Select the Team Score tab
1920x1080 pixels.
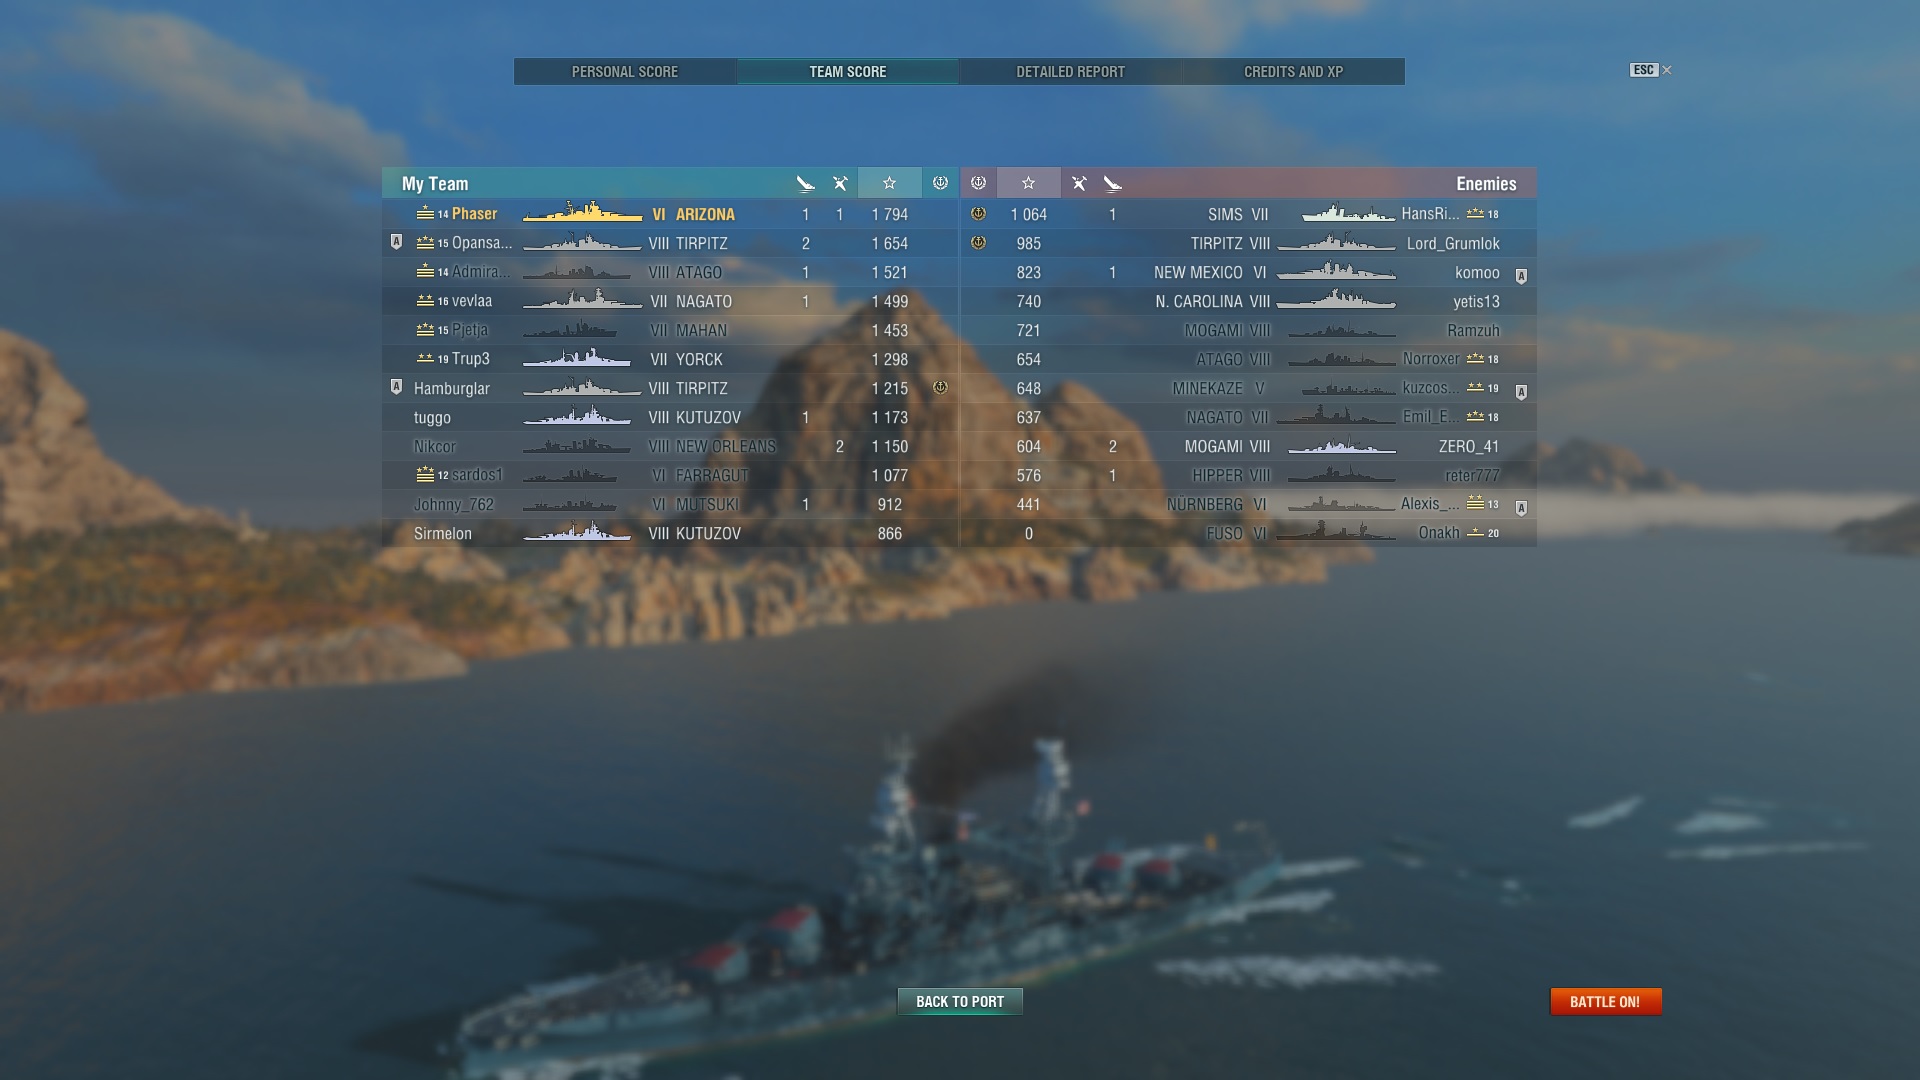click(x=848, y=71)
